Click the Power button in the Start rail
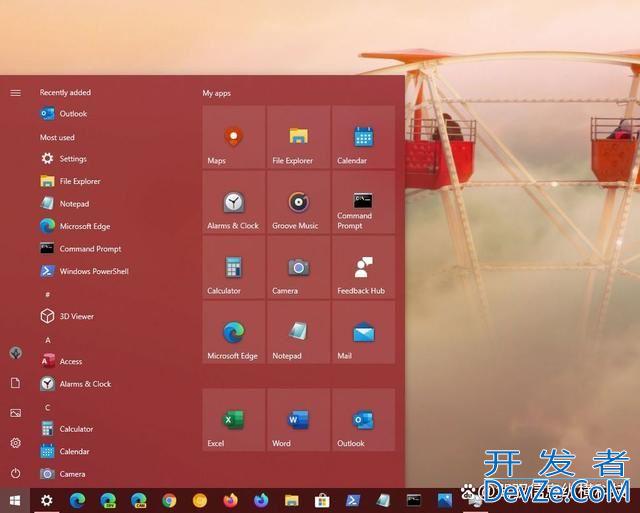This screenshot has height=513, width=640. pyautogui.click(x=16, y=473)
